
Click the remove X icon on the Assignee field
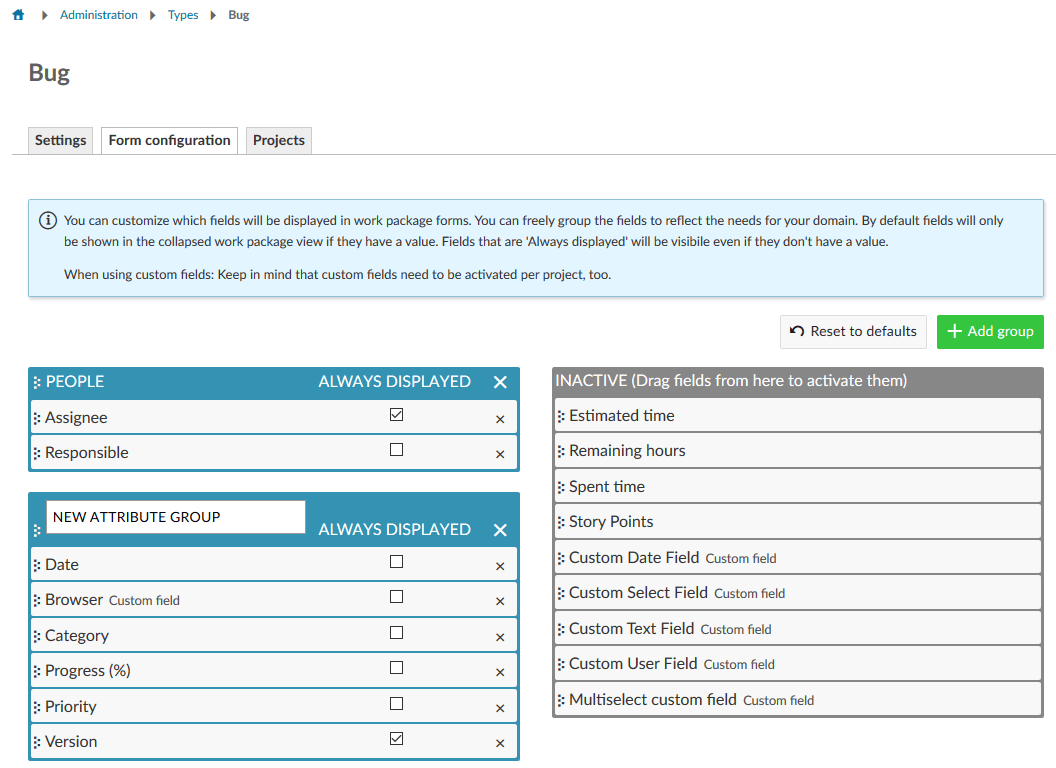[x=499, y=418]
